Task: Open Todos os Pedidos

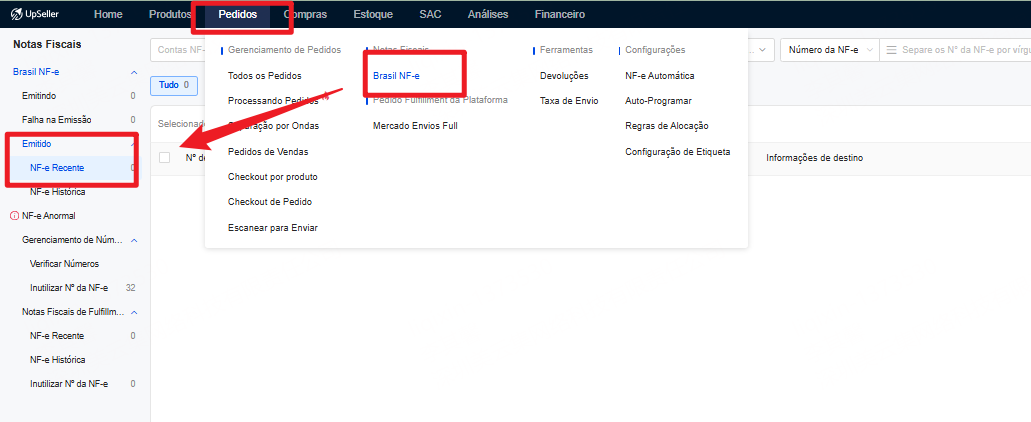Action: tap(264, 76)
